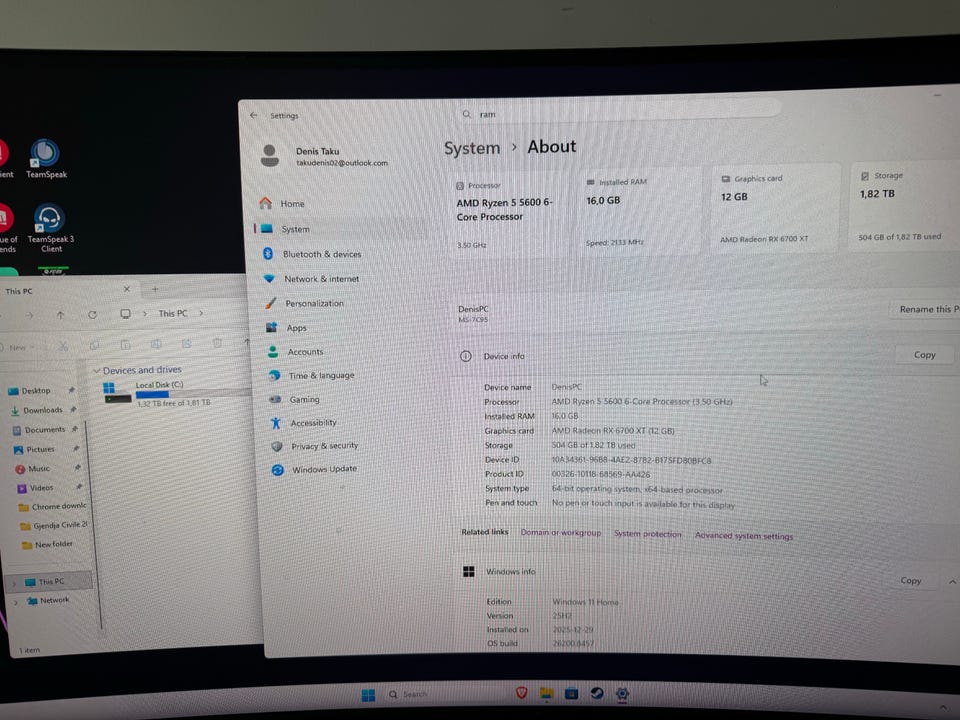Click the Settings back arrow
The height and width of the screenshot is (720, 960).
point(253,115)
